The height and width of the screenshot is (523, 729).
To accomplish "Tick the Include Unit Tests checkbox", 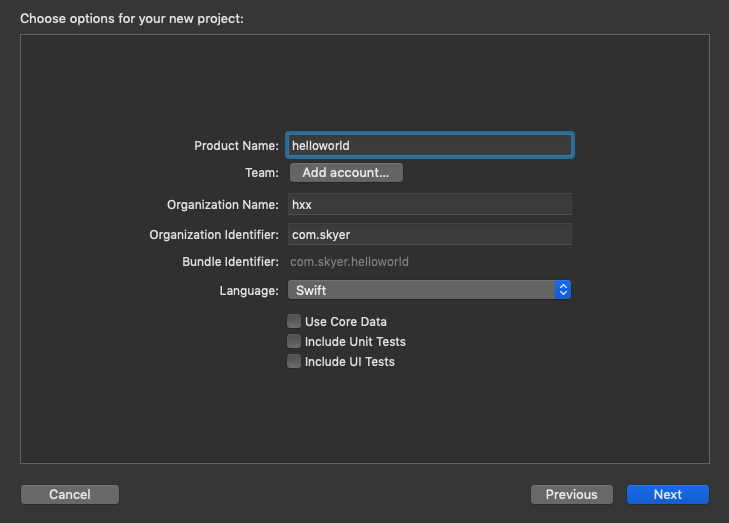I will click(x=294, y=342).
